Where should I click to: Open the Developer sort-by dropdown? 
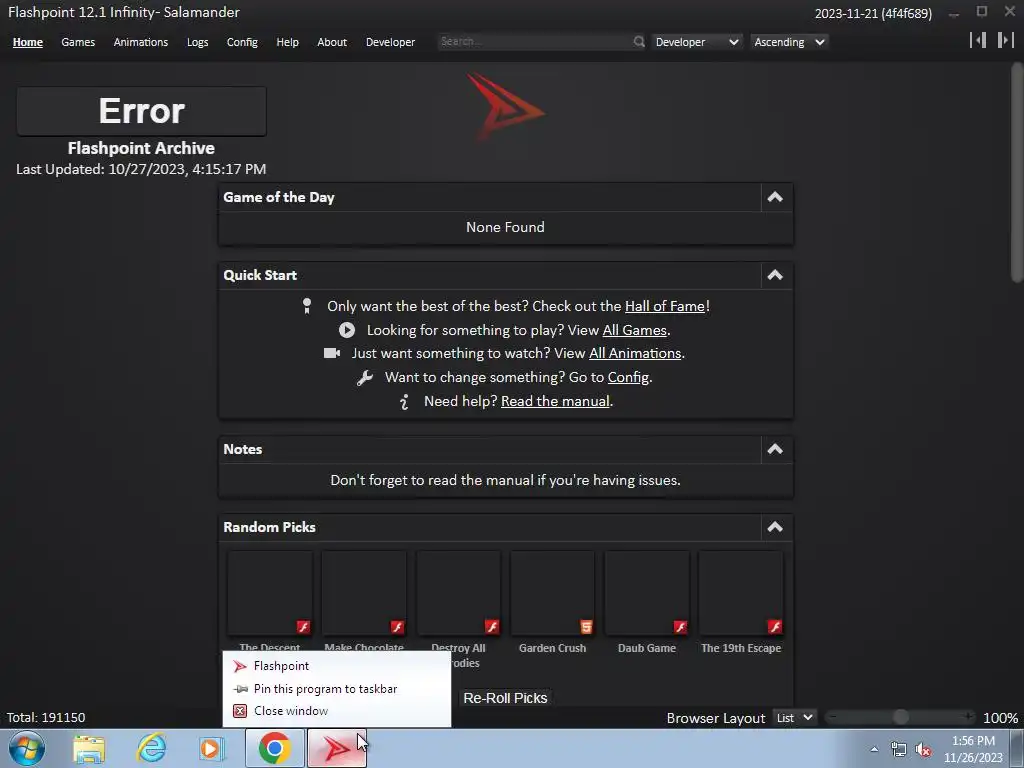click(697, 42)
